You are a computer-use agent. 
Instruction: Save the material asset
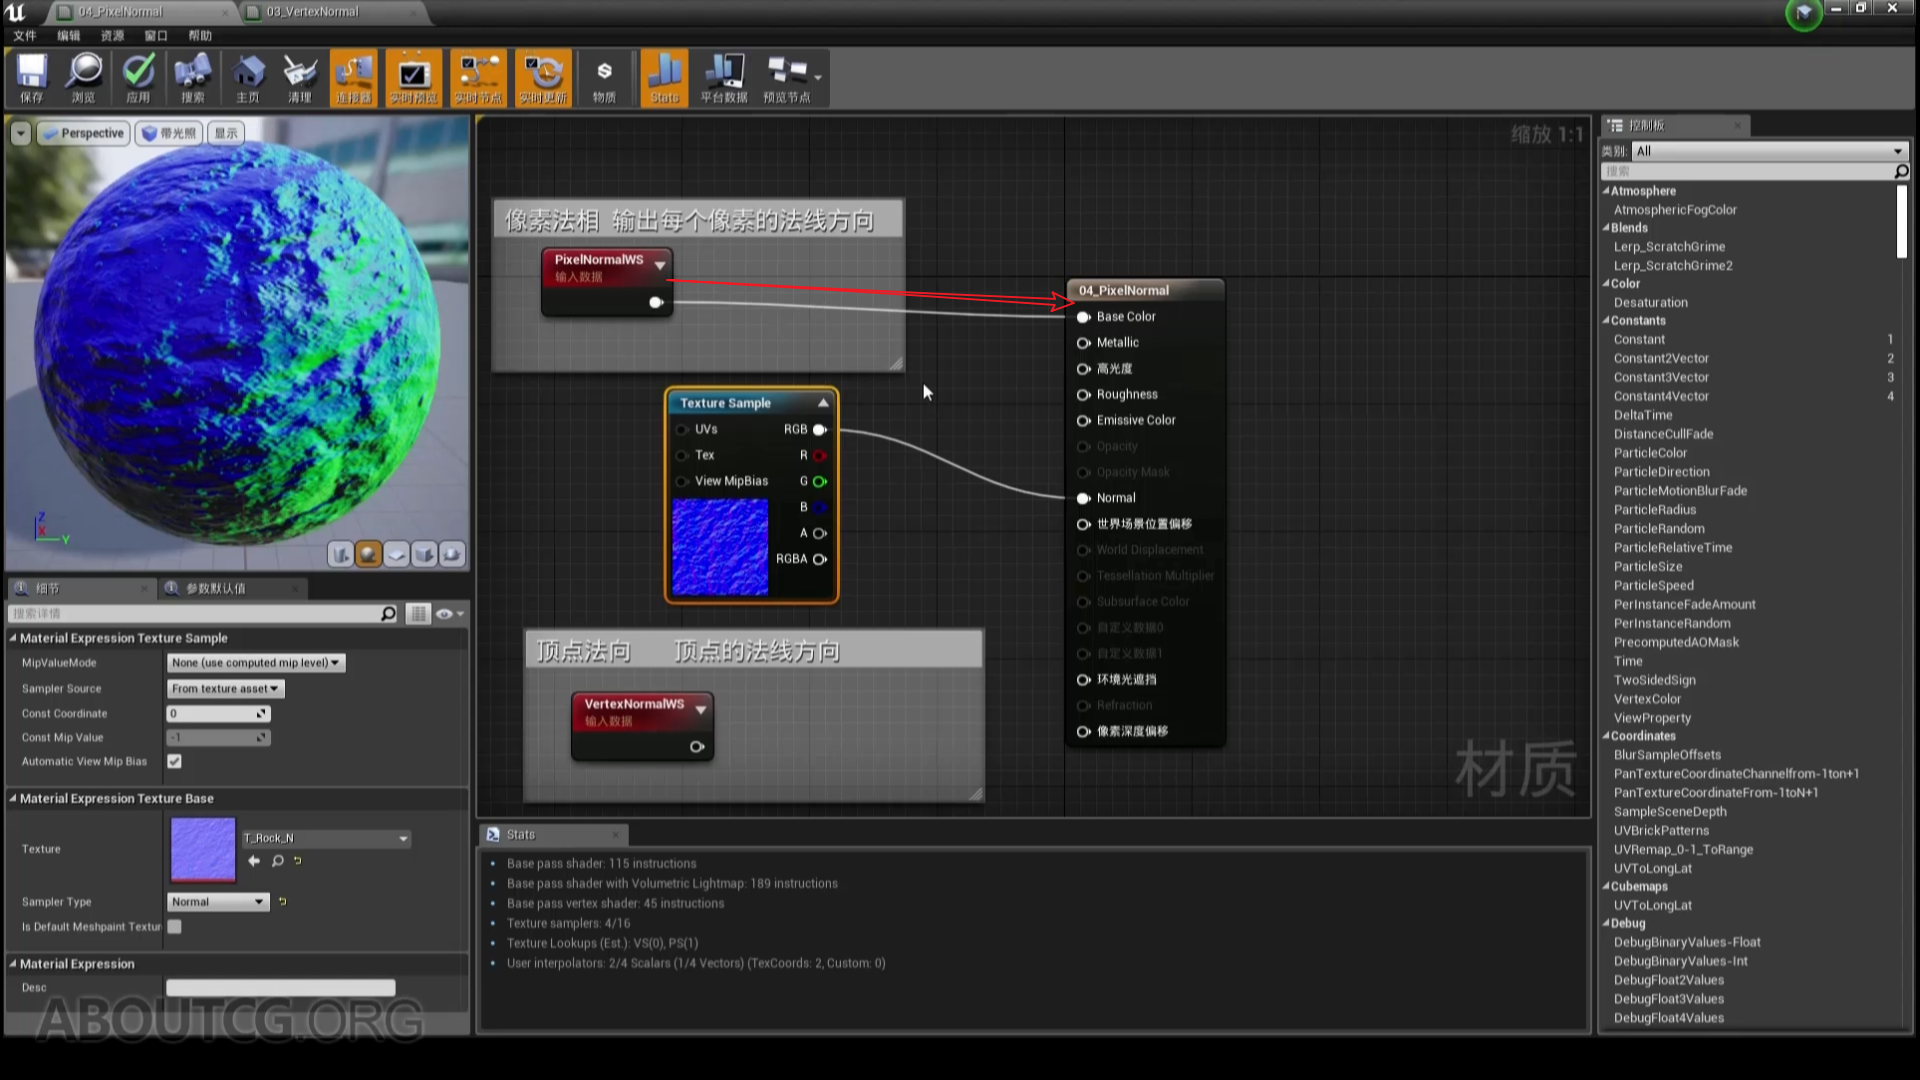31,77
